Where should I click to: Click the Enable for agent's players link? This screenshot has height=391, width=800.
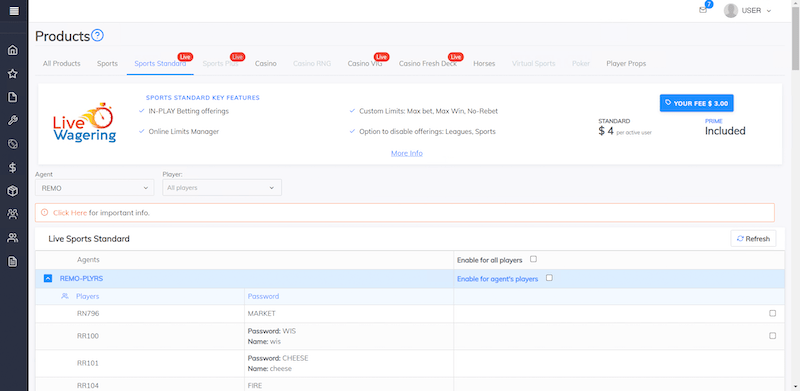pos(497,279)
